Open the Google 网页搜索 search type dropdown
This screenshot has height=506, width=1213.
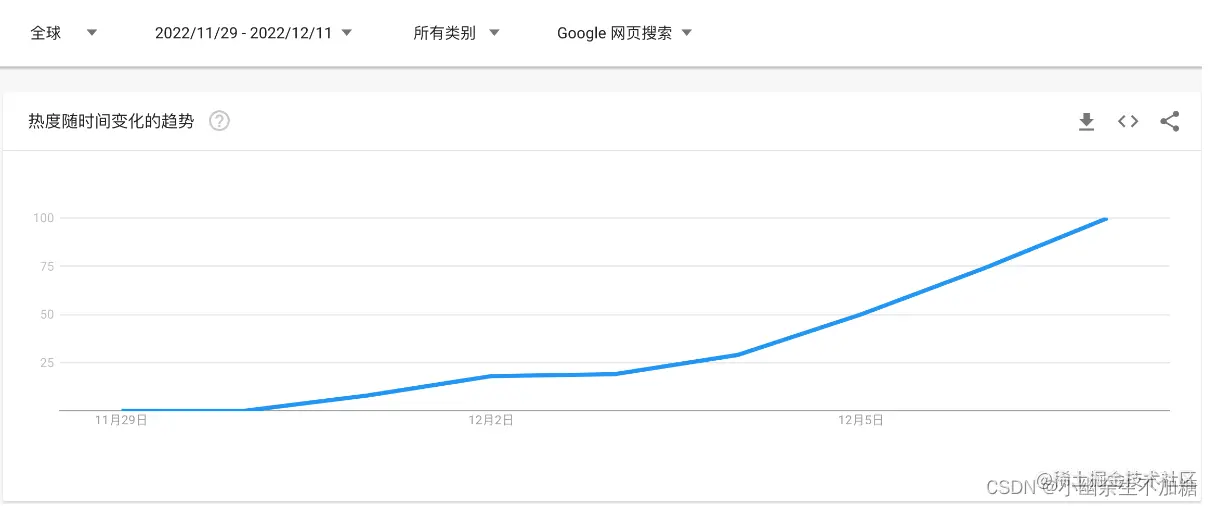(625, 33)
